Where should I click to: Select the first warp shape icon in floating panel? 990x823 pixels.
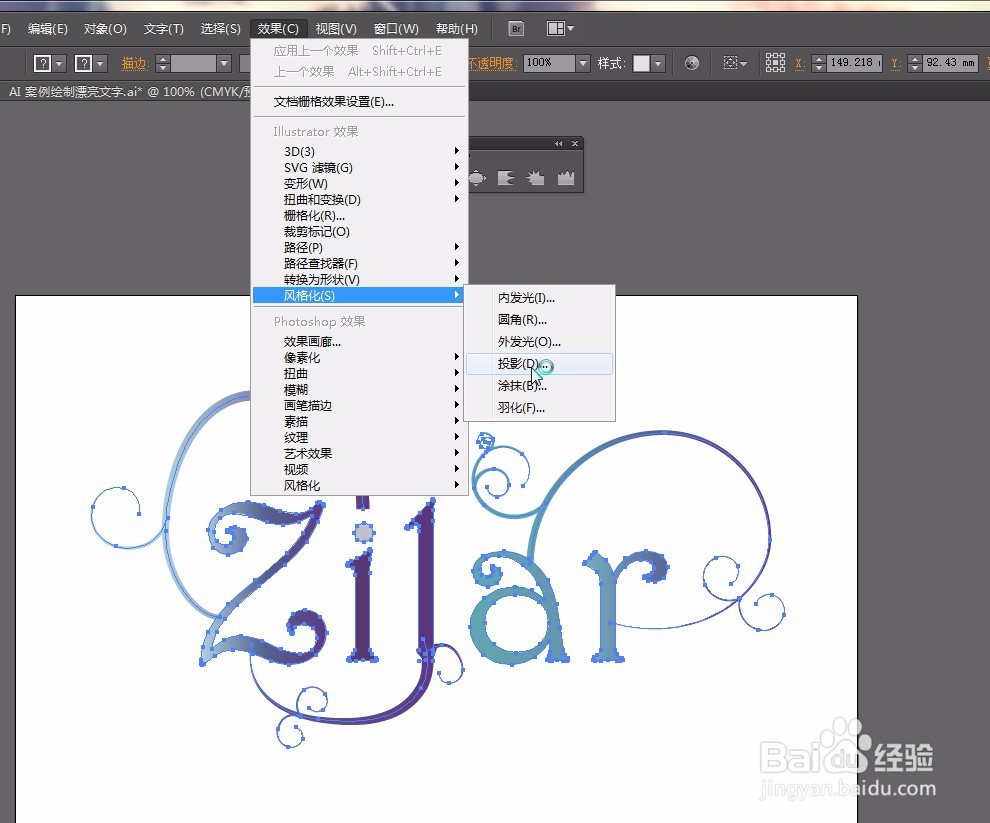click(476, 177)
